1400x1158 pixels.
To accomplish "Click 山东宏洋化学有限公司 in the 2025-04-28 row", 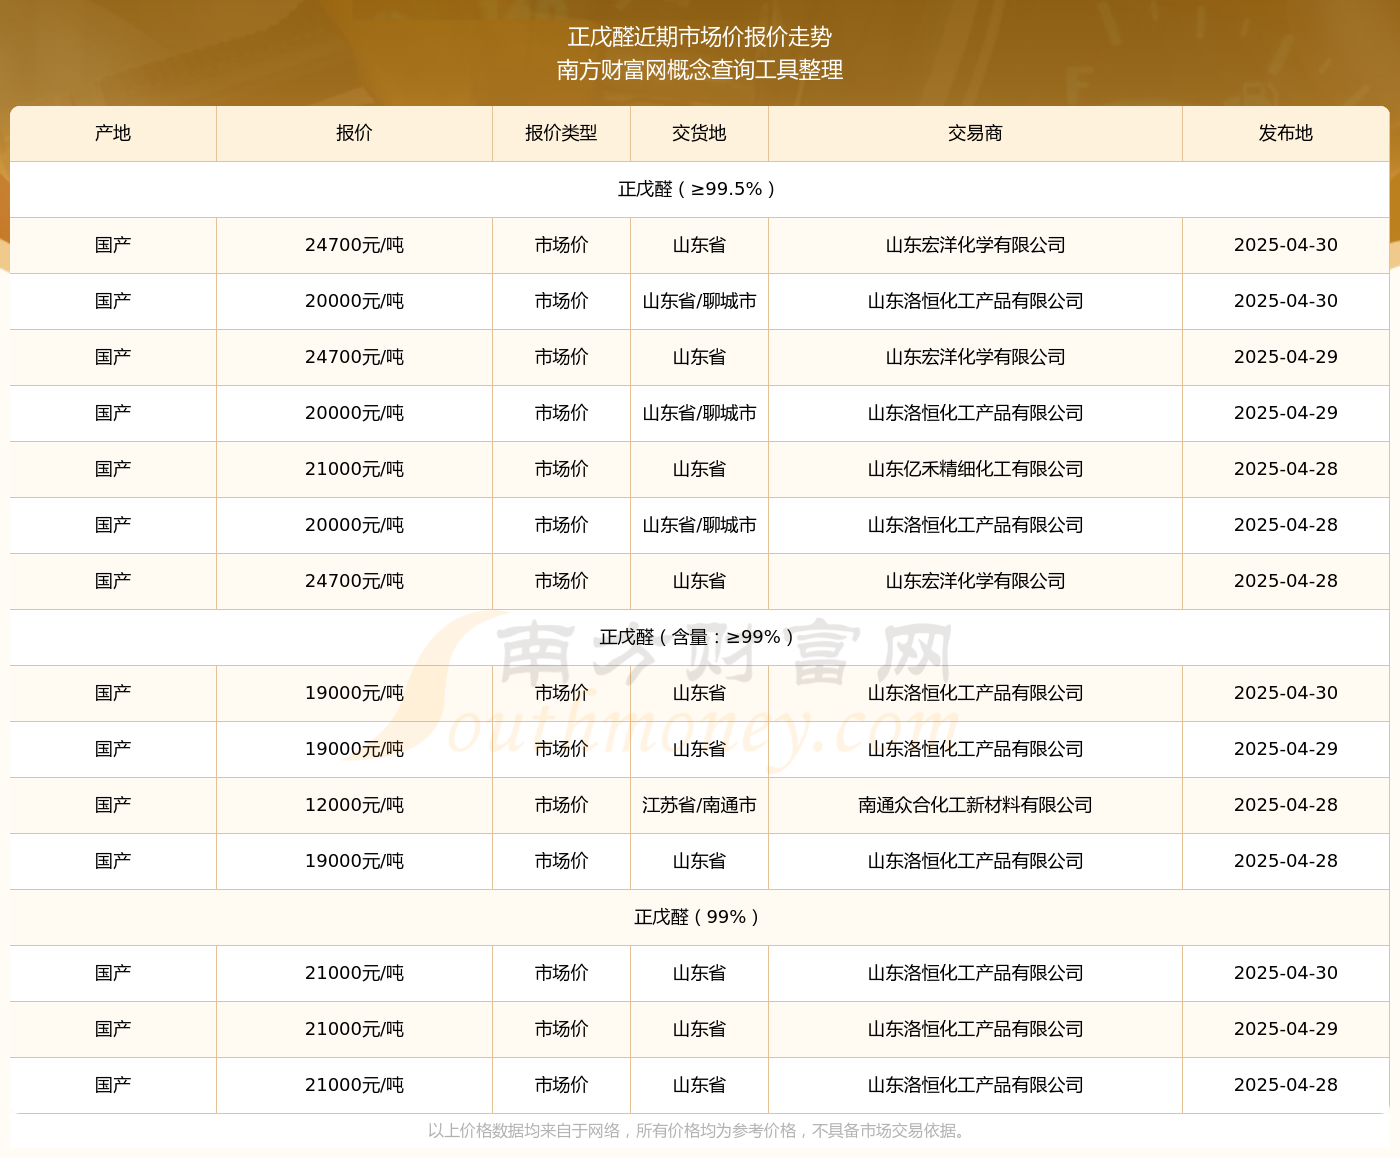I will pos(975,581).
